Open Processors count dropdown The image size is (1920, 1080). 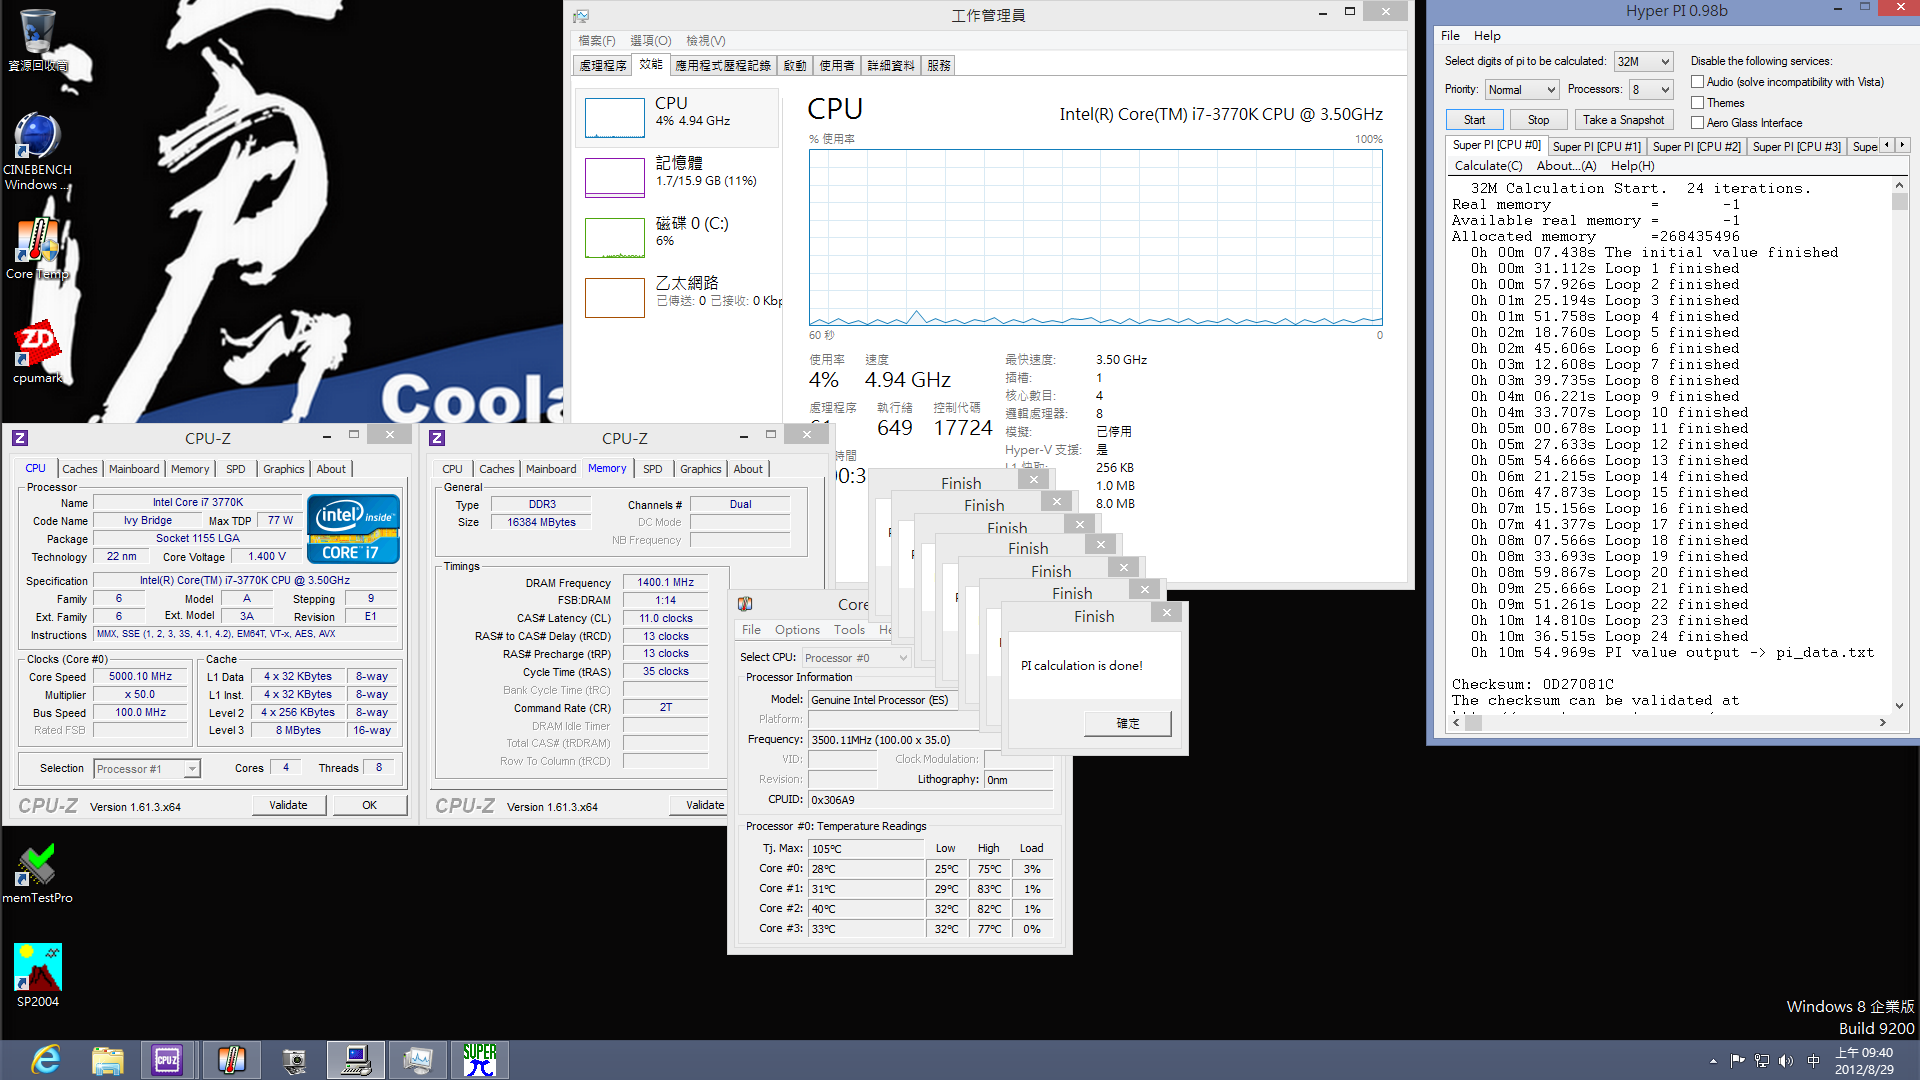click(x=1651, y=90)
